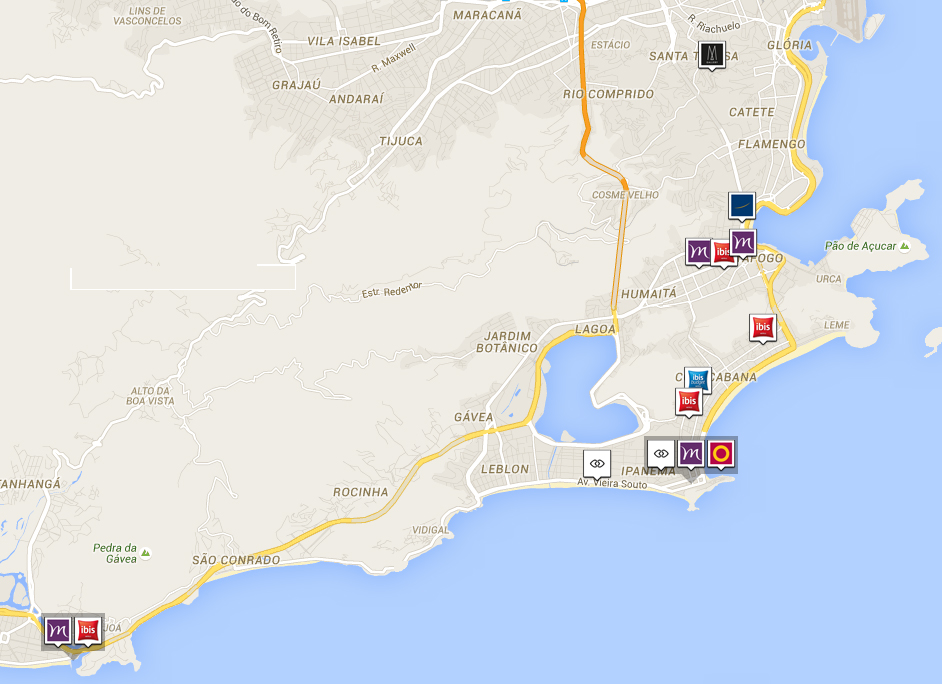The height and width of the screenshot is (684, 942).
Task: Select the red ibis marker below ibis budget
Action: click(x=688, y=402)
